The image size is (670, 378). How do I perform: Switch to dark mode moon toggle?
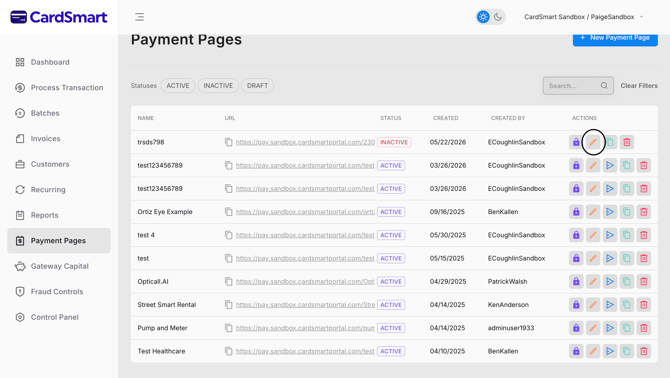point(498,17)
